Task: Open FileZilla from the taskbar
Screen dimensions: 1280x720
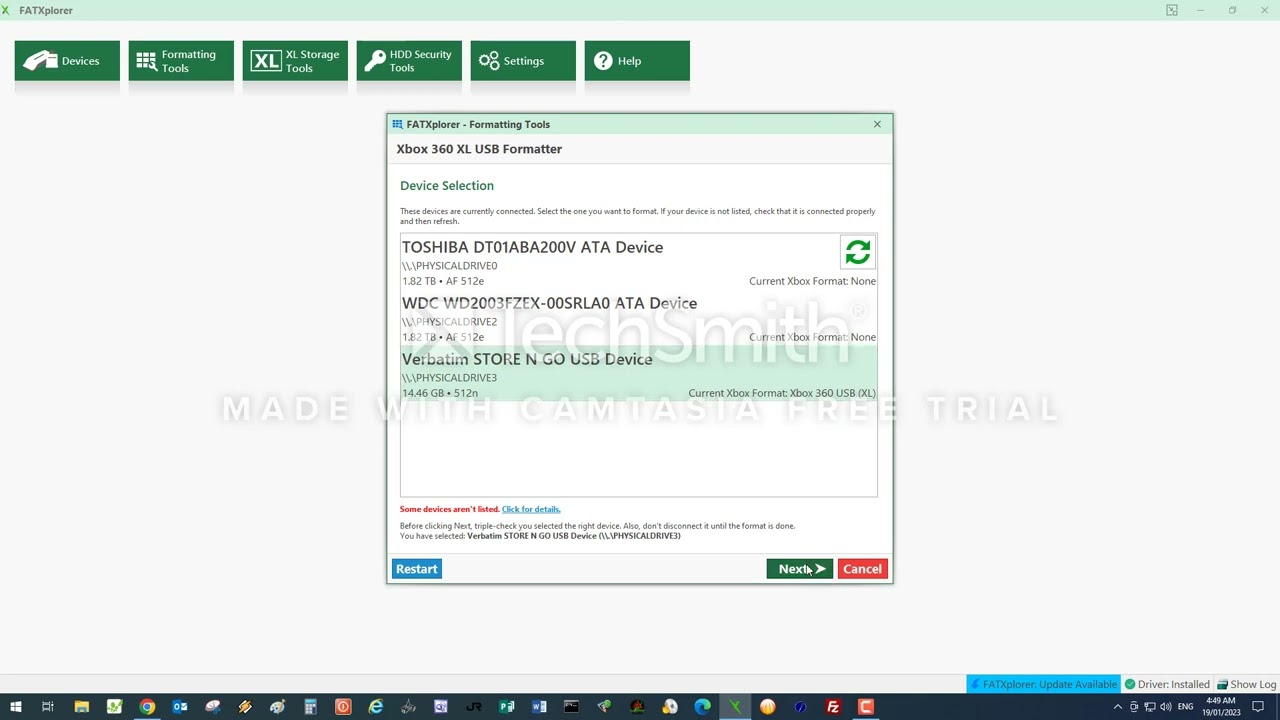Action: [x=833, y=707]
